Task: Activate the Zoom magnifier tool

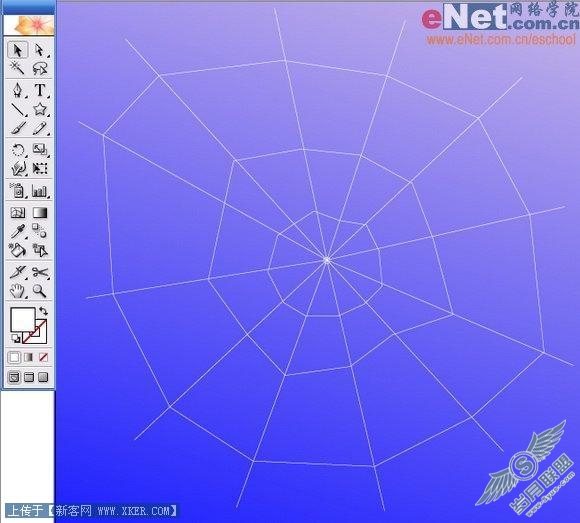Action: 40,291
